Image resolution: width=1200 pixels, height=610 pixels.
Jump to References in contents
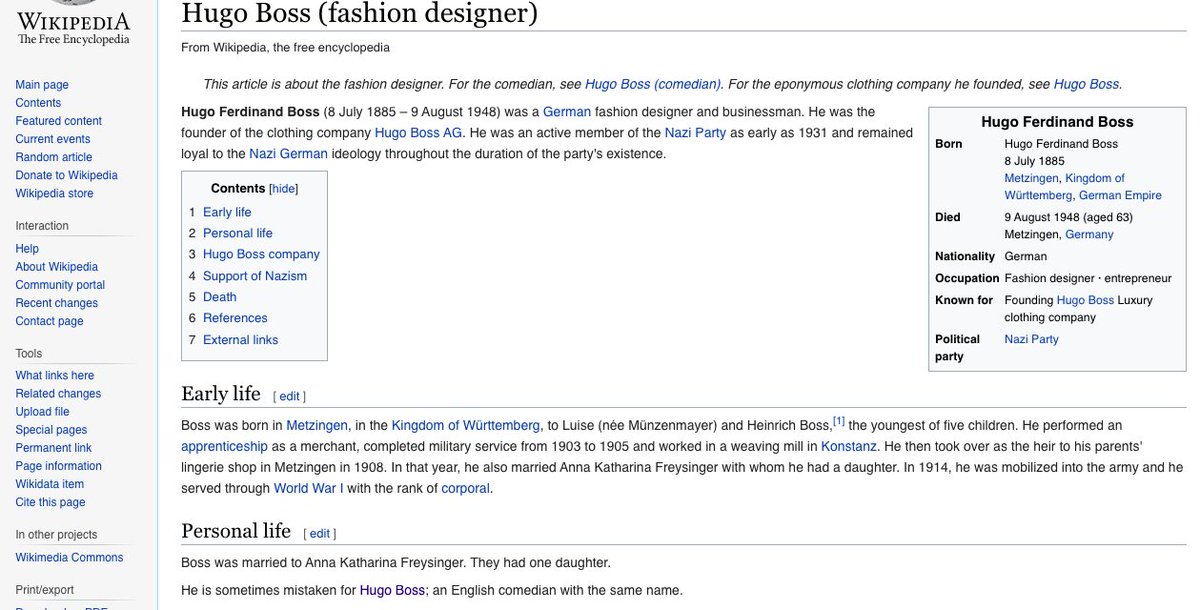click(x=235, y=318)
